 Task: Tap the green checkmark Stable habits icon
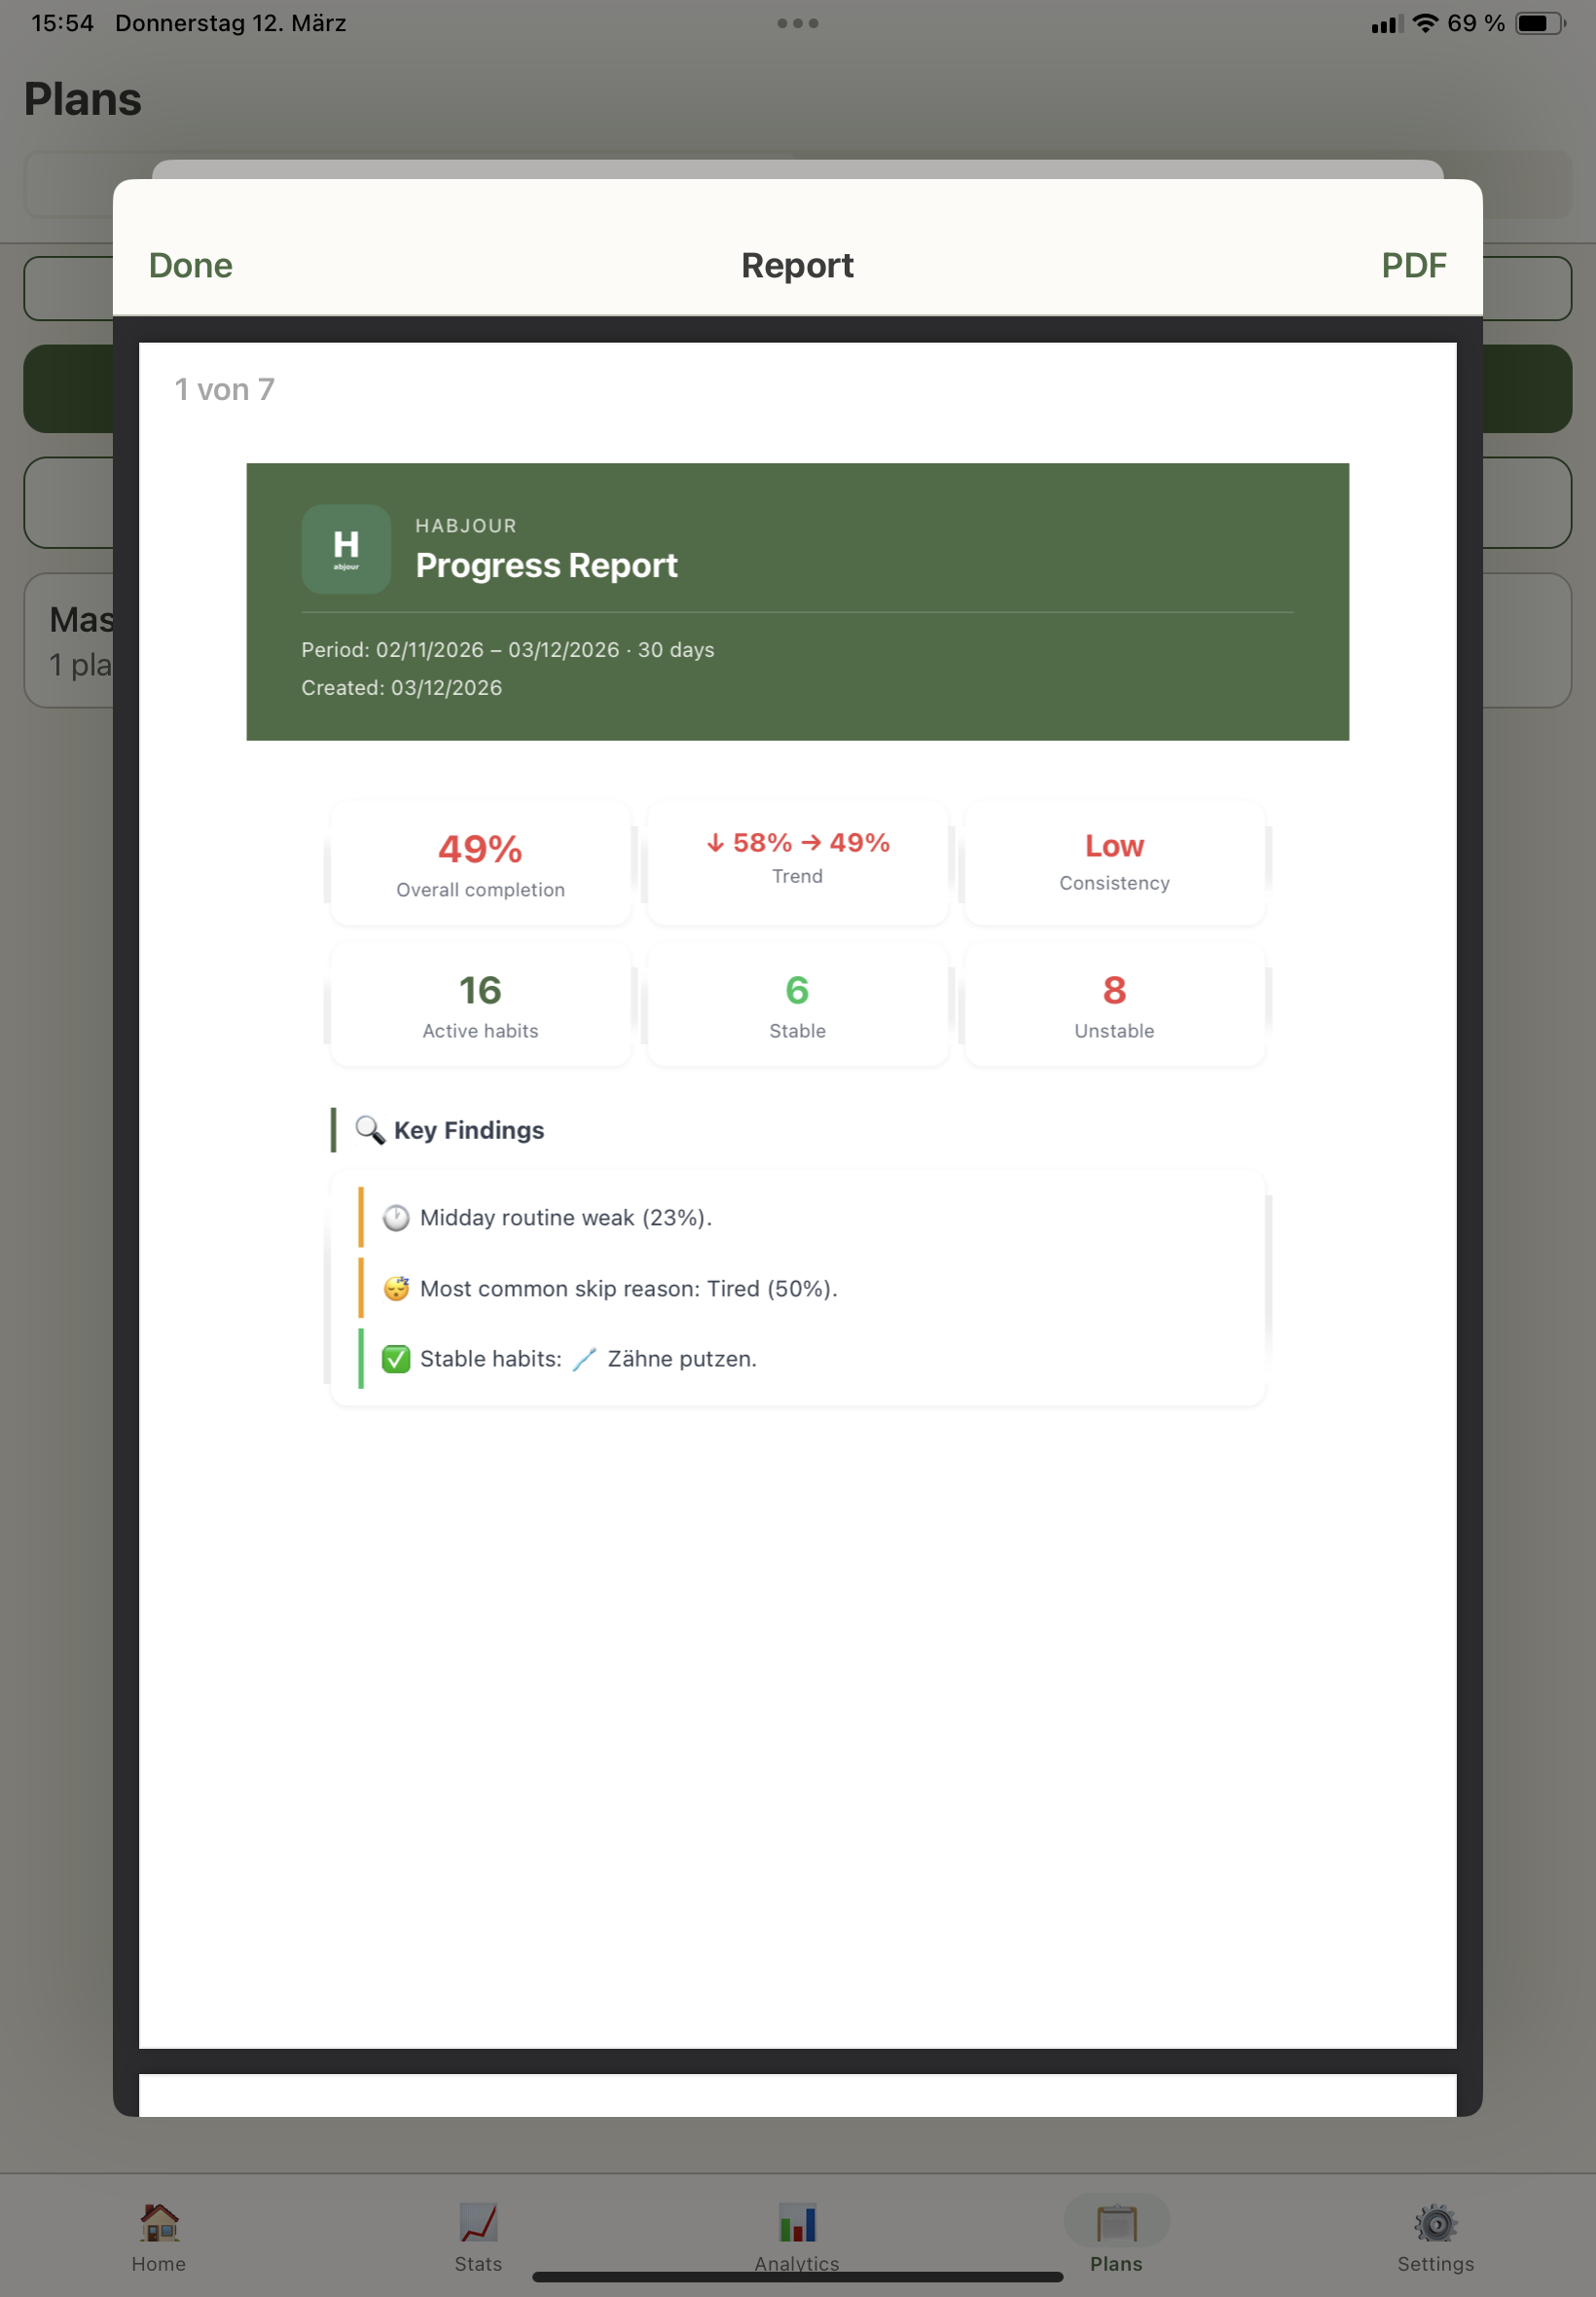(396, 1359)
